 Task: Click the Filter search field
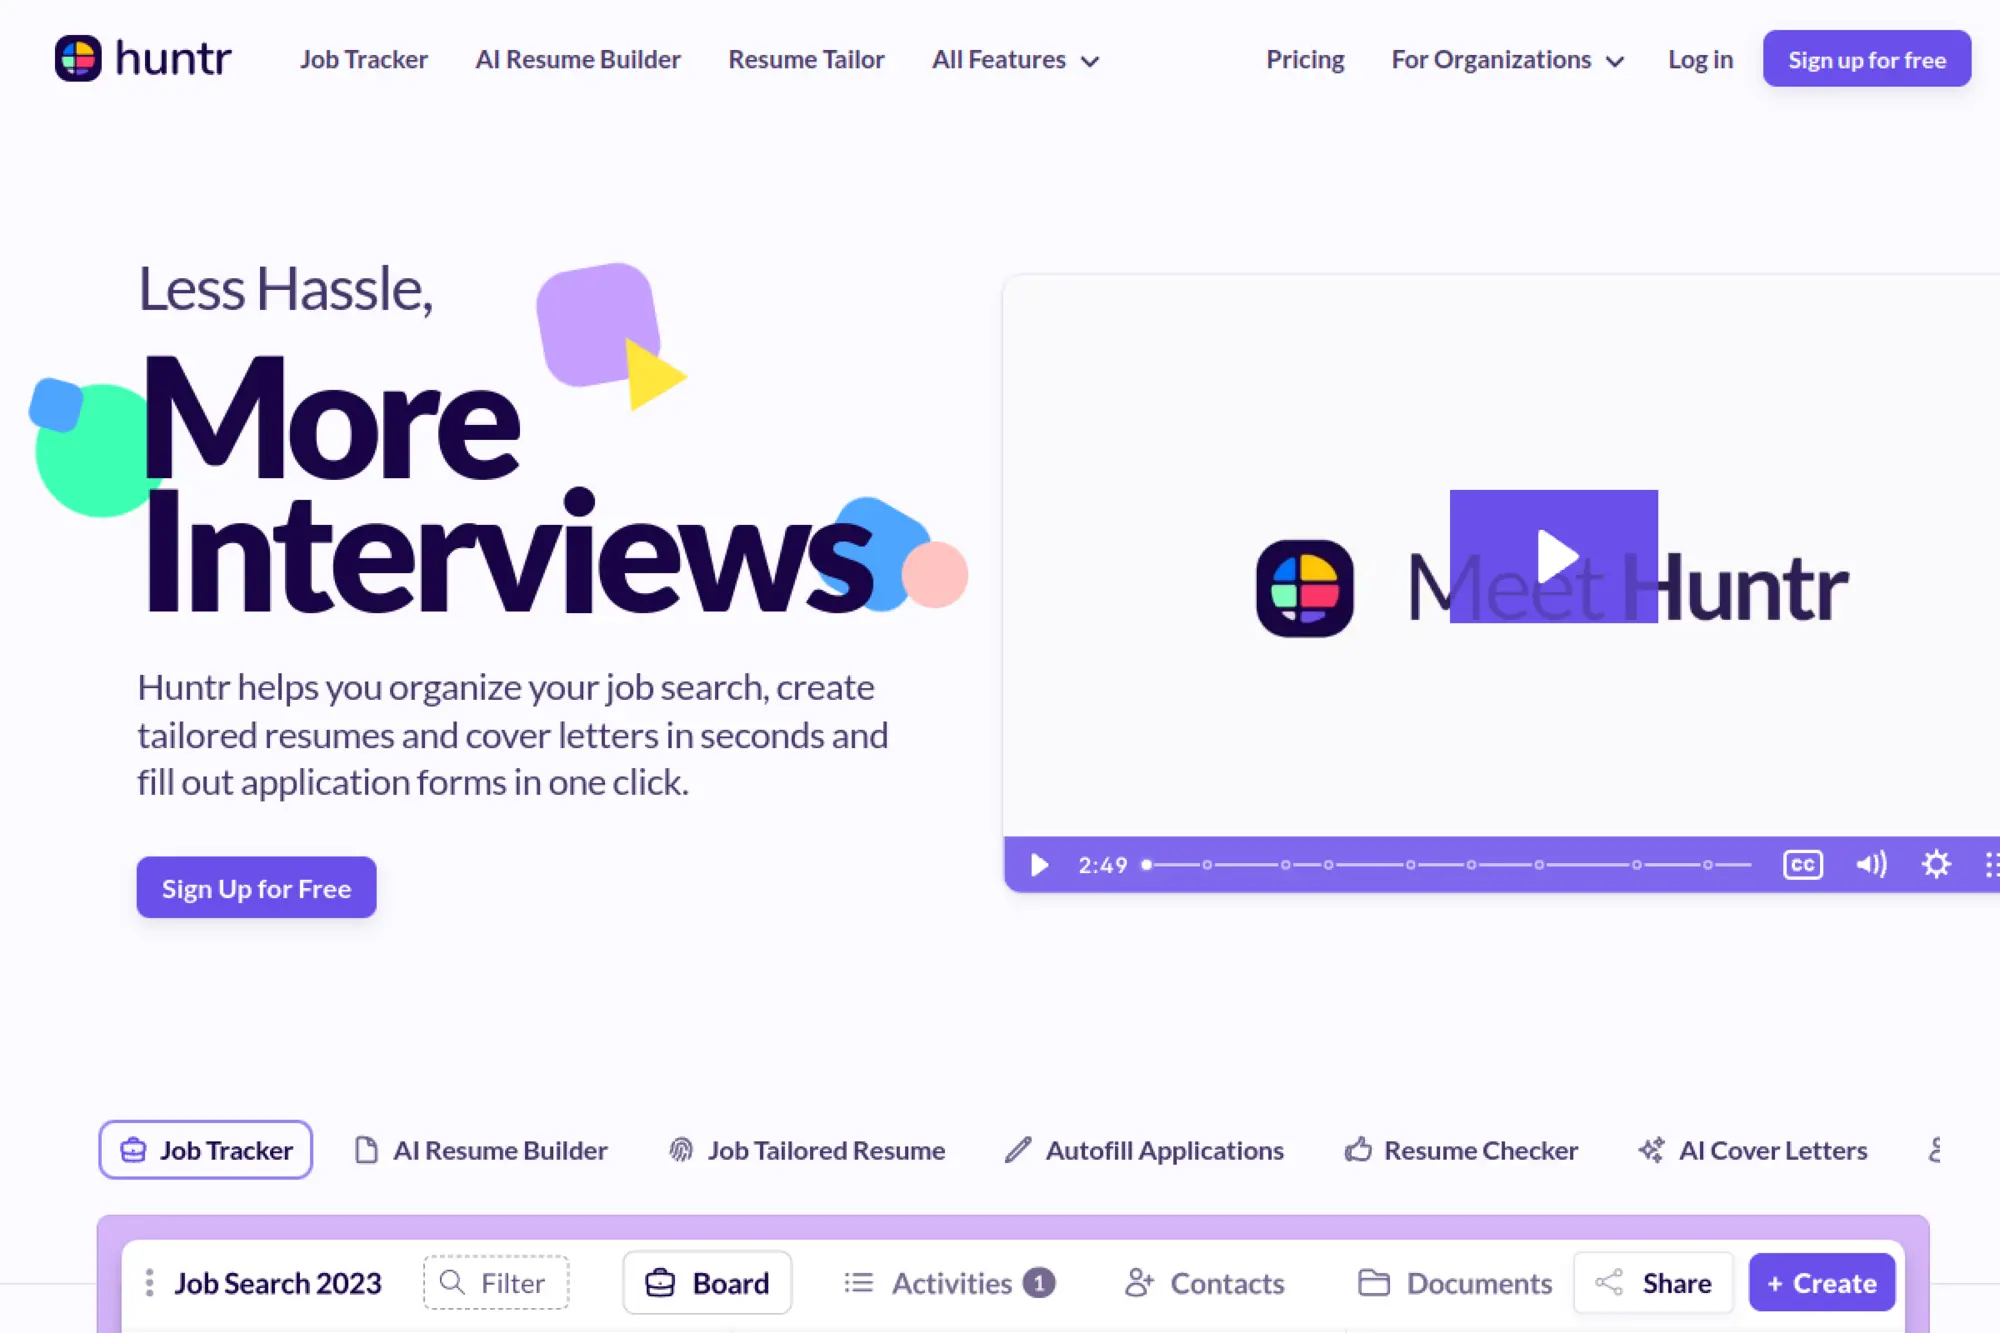496,1283
